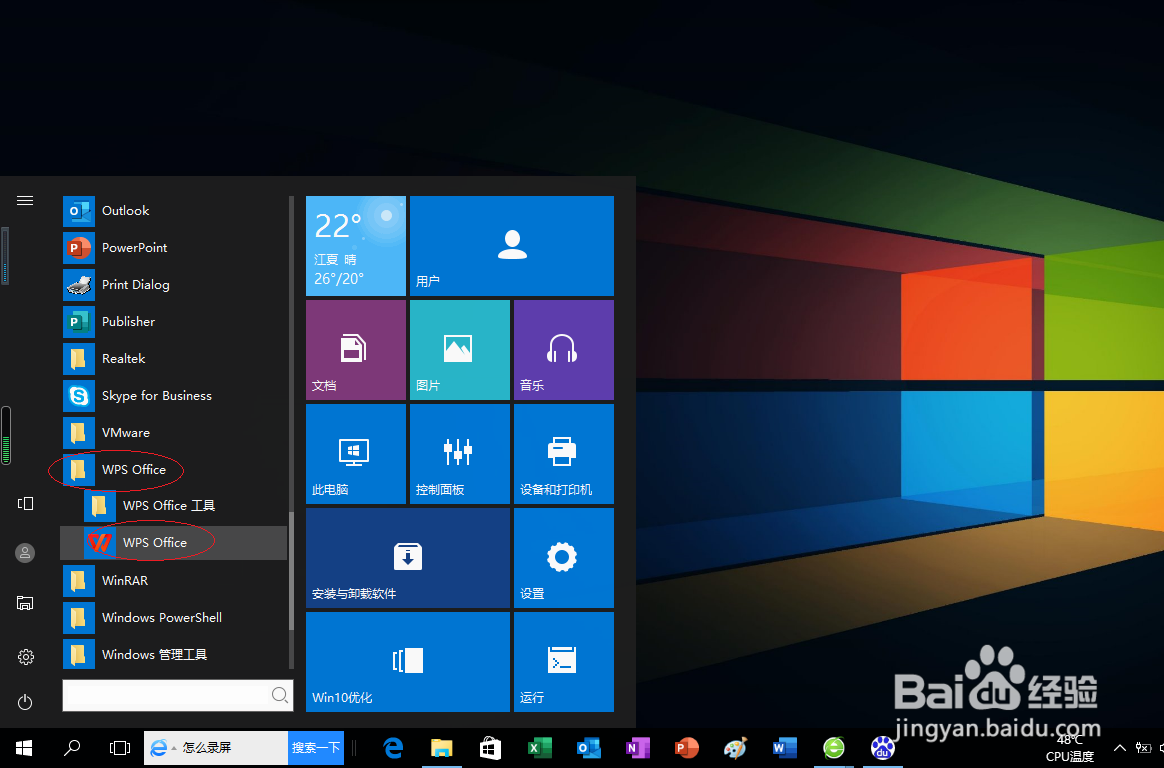Image resolution: width=1164 pixels, height=768 pixels.
Task: Open Excel from the taskbar
Action: 540,748
